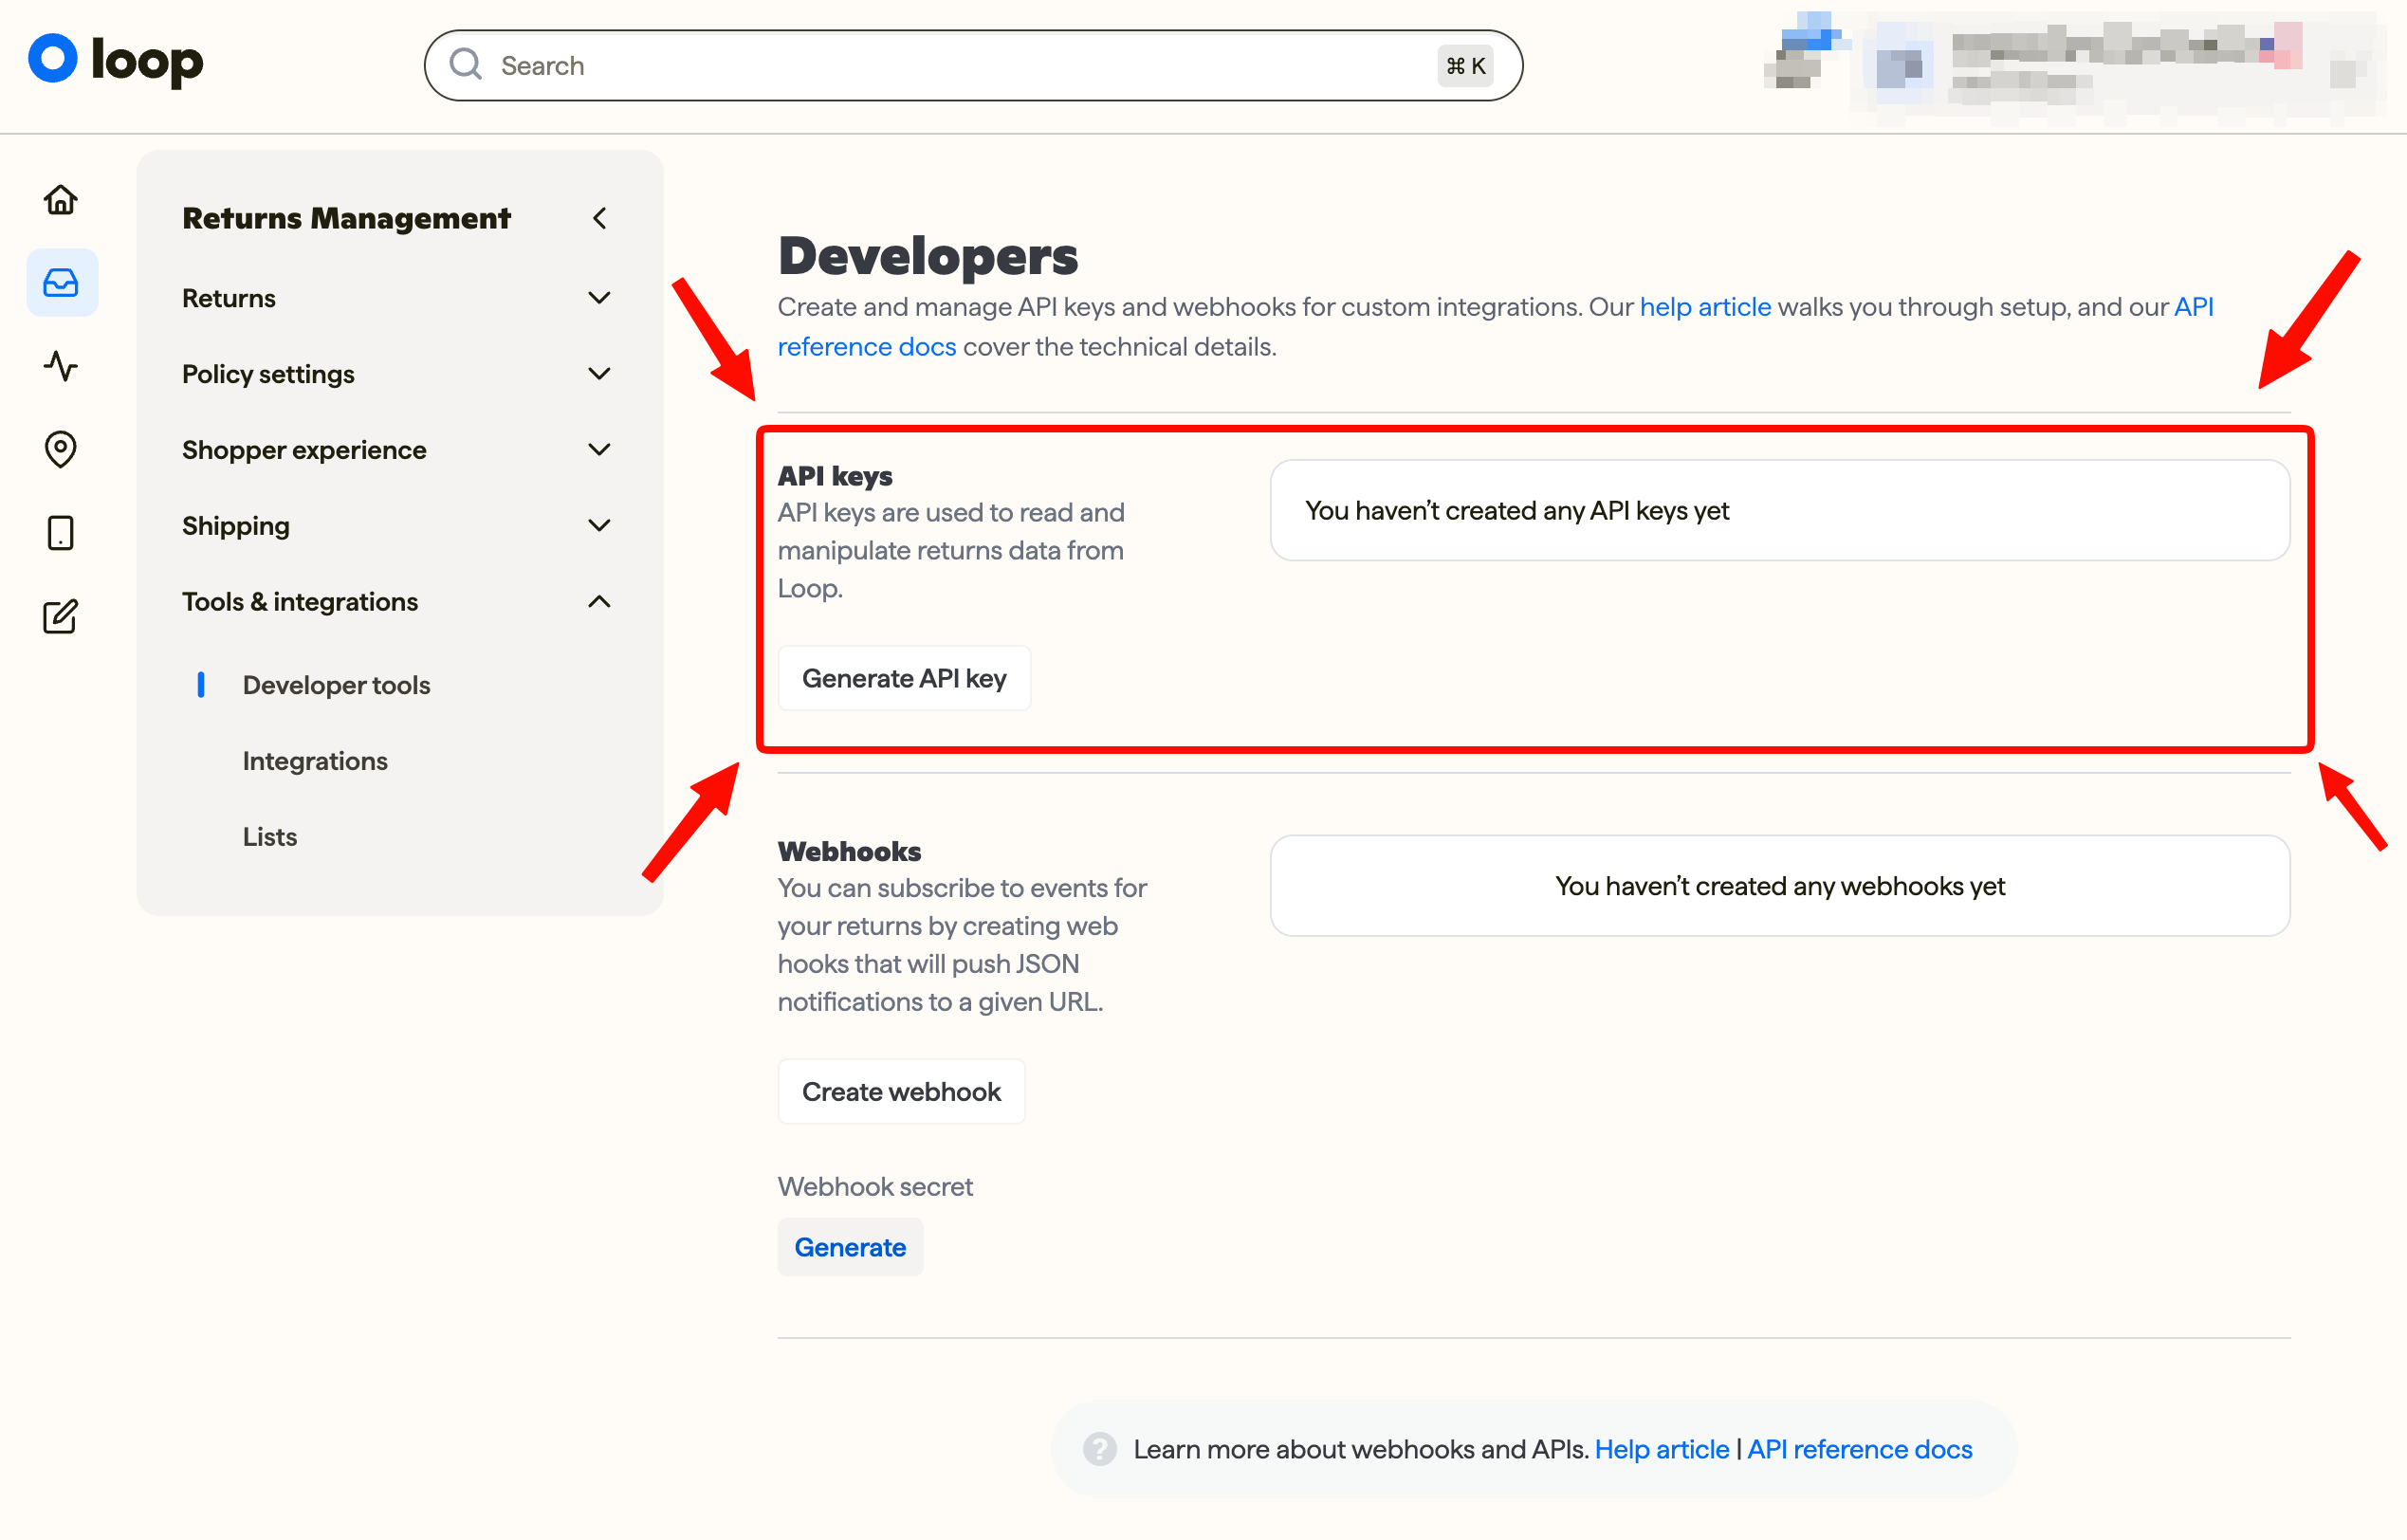Click 'You haven't created any API keys yet' text

(1517, 510)
